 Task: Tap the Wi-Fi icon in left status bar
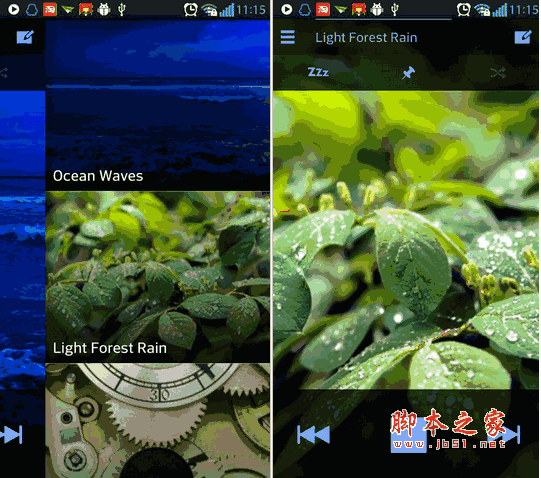click(209, 10)
